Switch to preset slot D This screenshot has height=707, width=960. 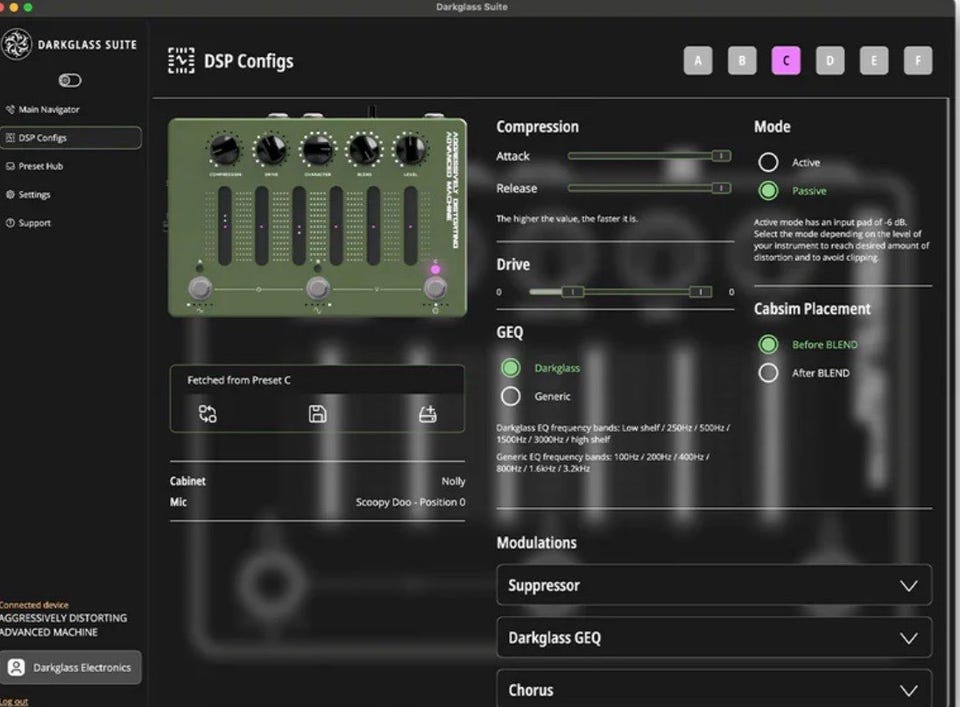point(830,61)
